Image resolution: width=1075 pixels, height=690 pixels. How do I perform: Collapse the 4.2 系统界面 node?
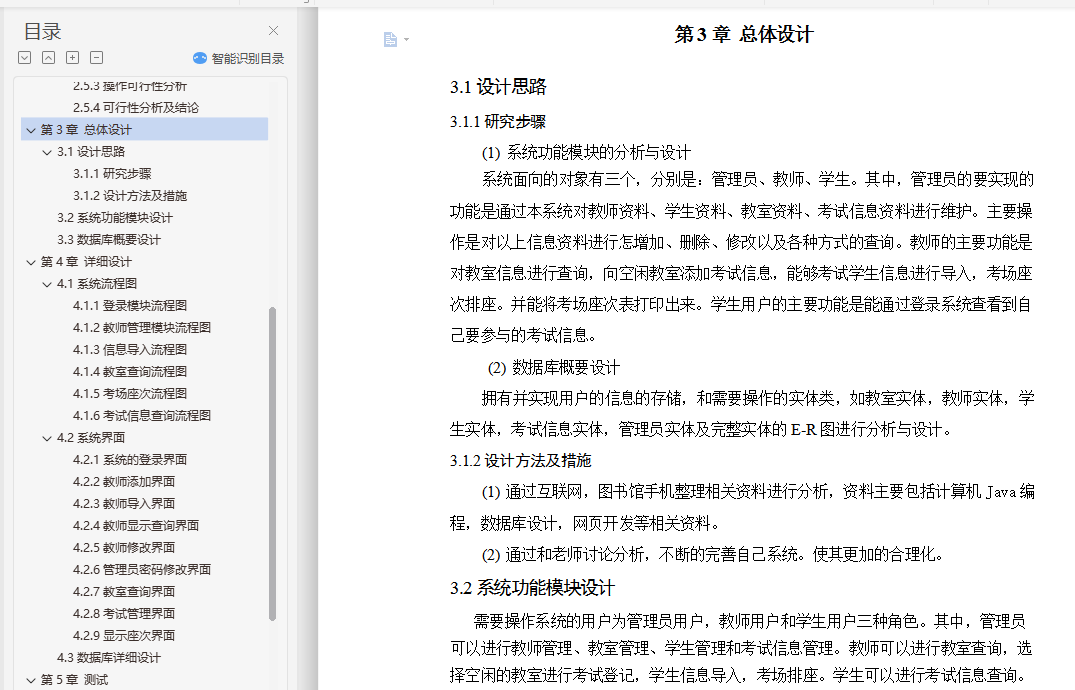[47, 438]
